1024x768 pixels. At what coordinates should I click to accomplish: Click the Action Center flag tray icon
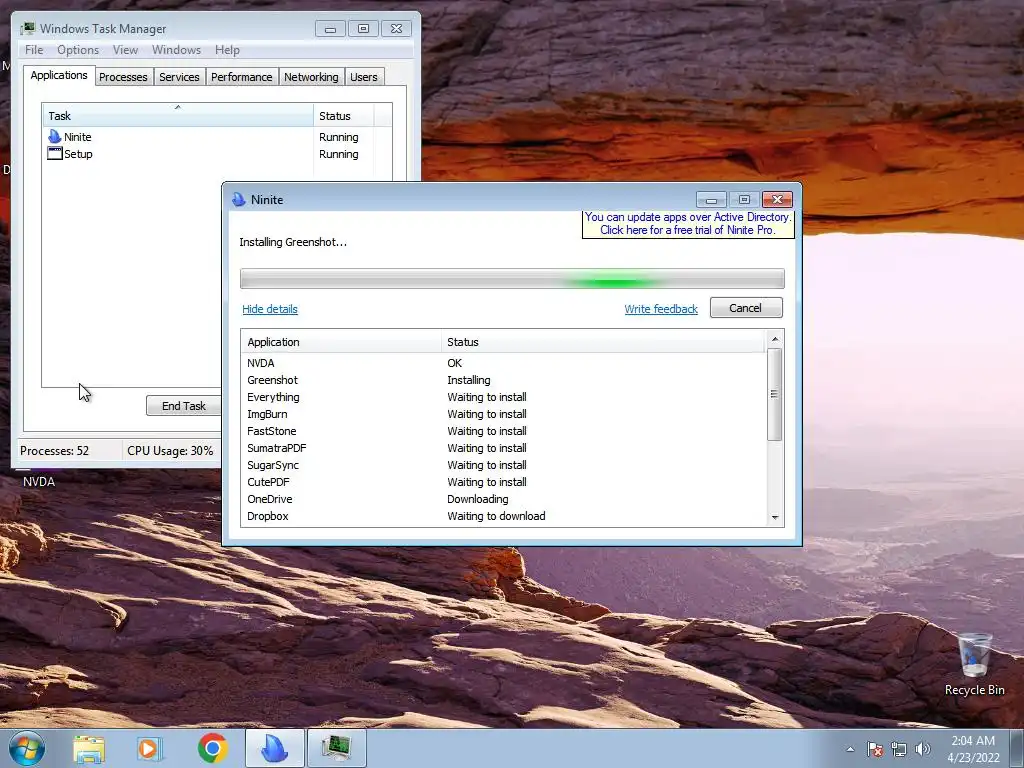(874, 749)
